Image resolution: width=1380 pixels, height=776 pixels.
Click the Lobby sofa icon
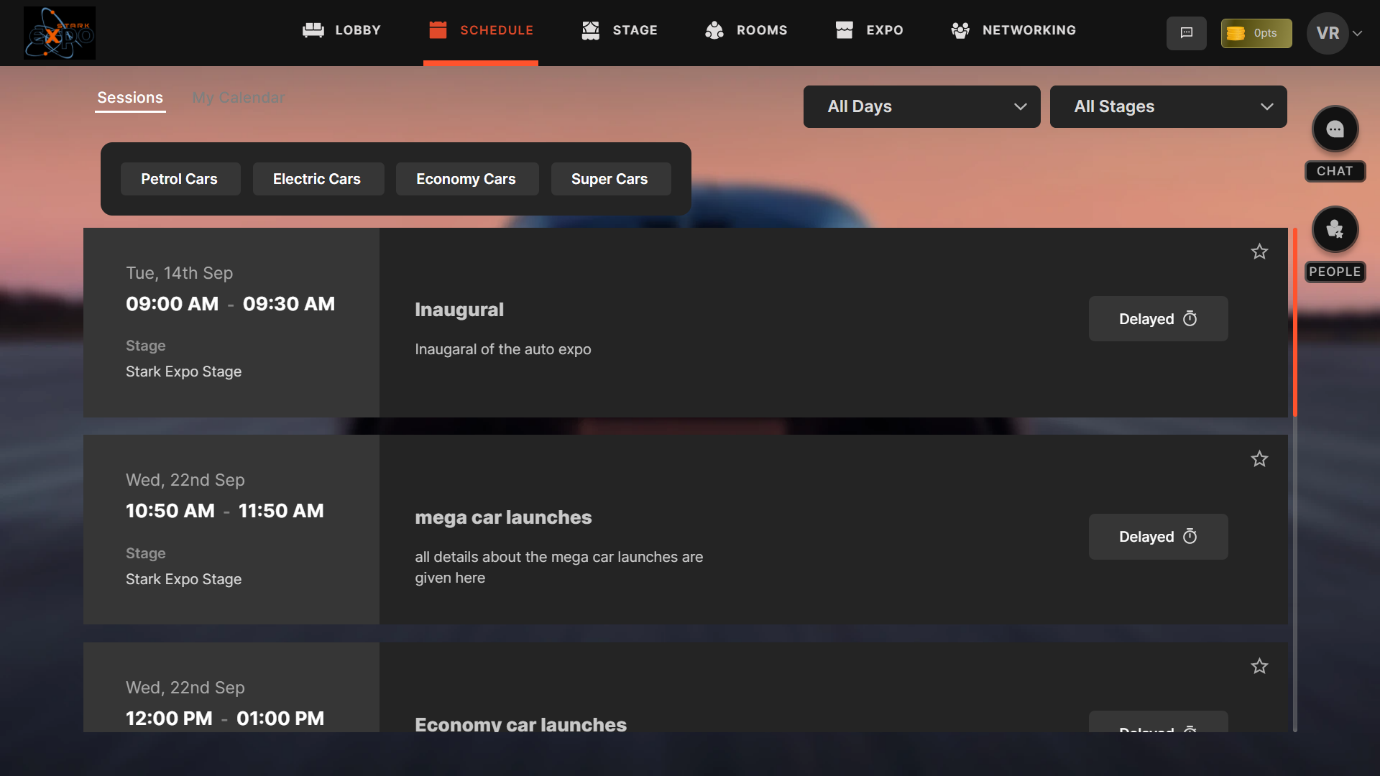pos(314,30)
